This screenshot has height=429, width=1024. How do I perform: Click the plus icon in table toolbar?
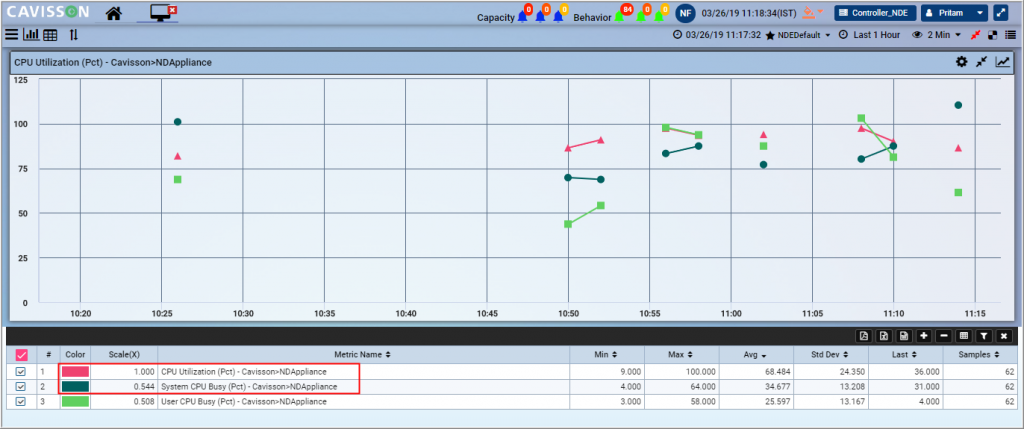(x=923, y=336)
